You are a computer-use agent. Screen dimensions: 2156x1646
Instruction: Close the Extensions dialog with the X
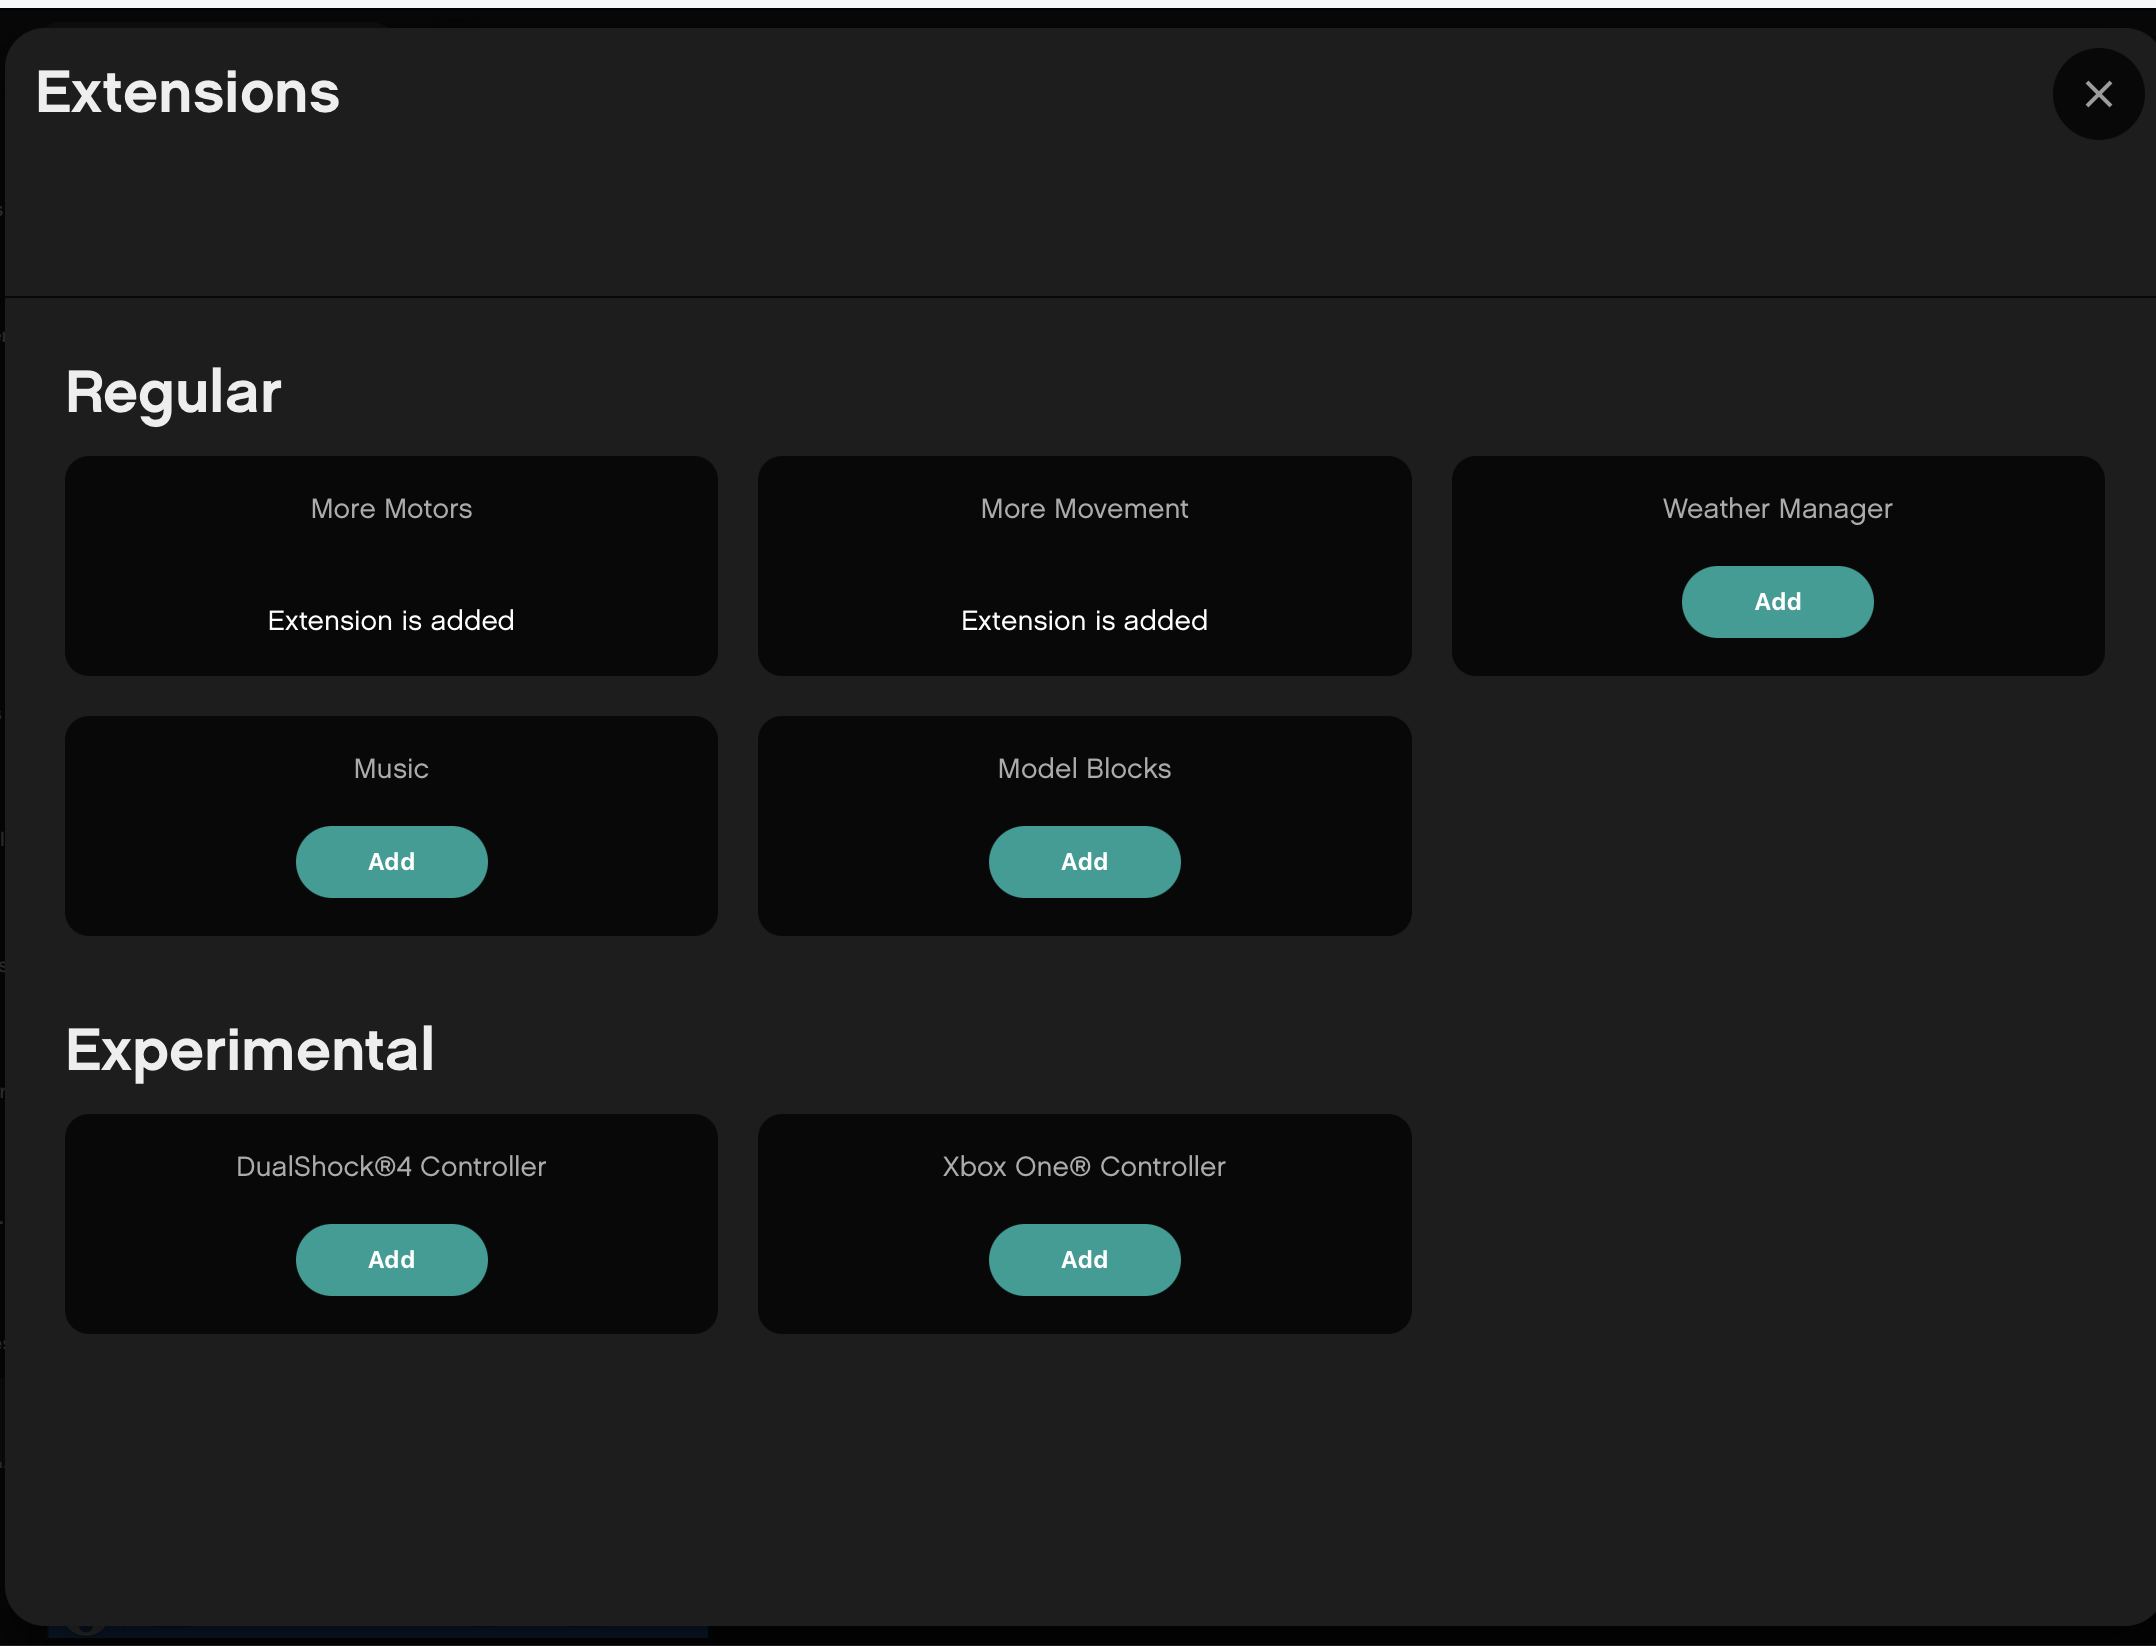click(2097, 94)
